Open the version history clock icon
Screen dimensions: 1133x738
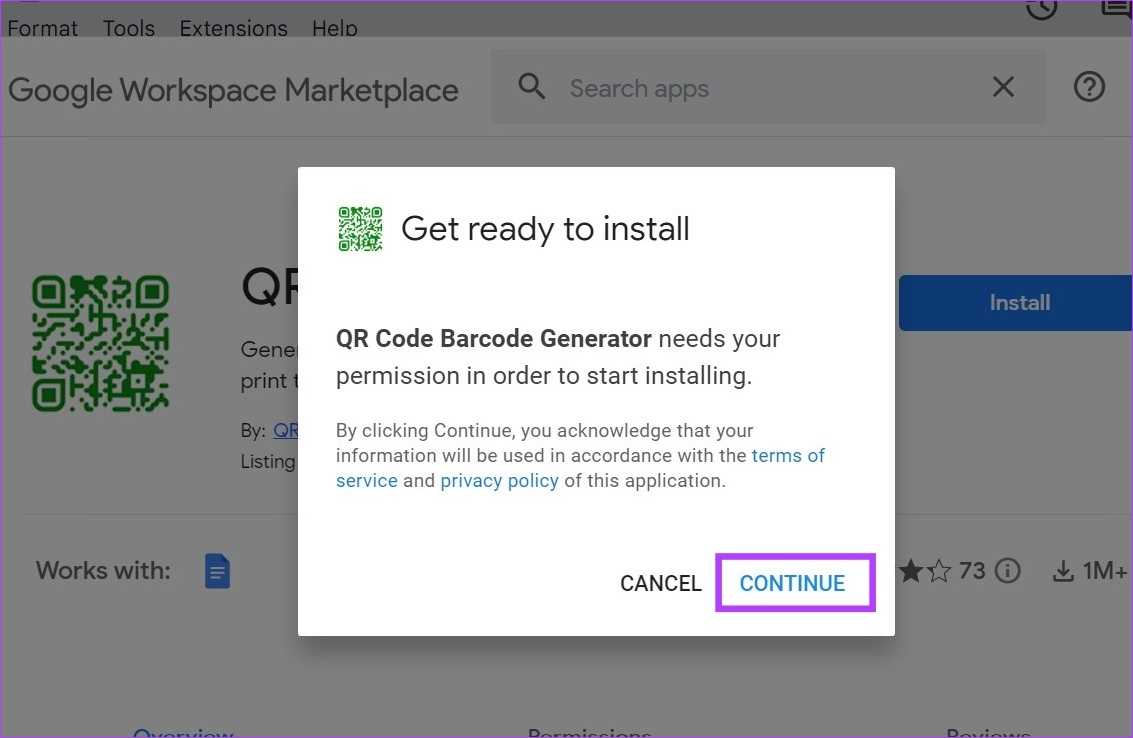click(x=1041, y=8)
